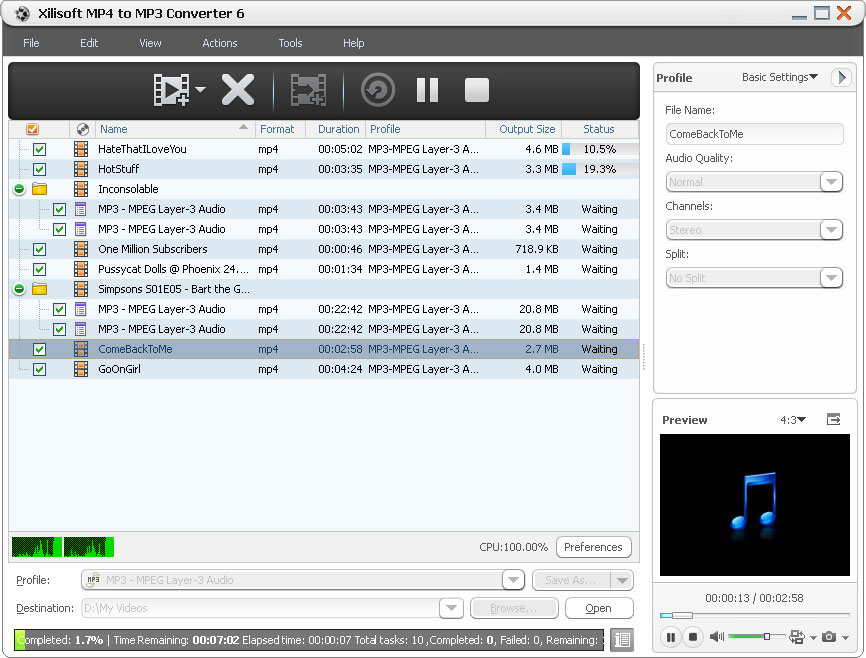
Task: Click the red X delete icon
Action: [237, 91]
